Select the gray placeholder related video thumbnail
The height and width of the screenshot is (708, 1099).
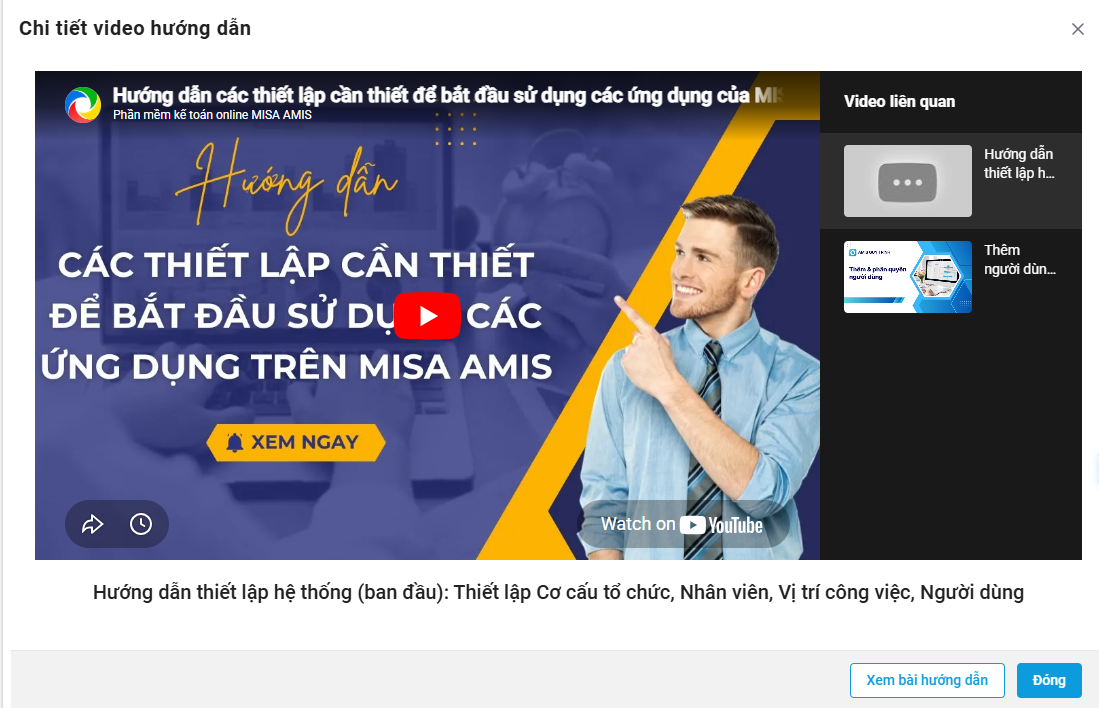tap(908, 181)
